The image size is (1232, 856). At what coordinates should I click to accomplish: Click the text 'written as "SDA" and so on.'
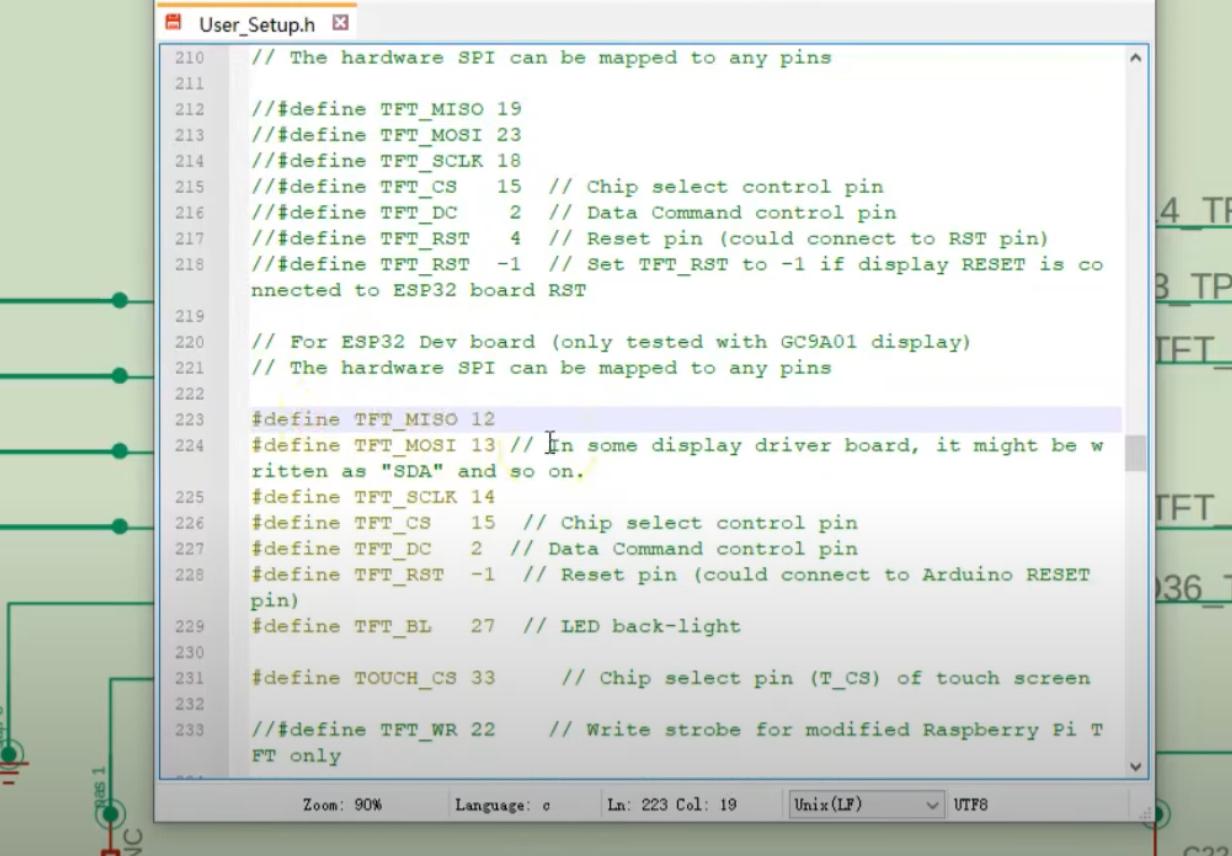pyautogui.click(x=417, y=471)
